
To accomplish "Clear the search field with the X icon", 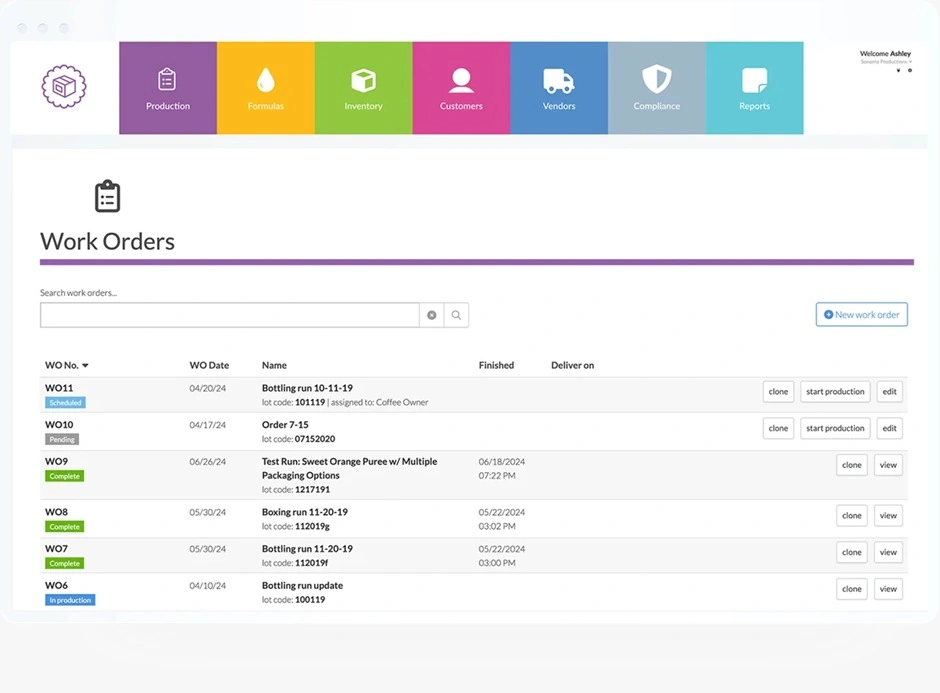I will (432, 315).
